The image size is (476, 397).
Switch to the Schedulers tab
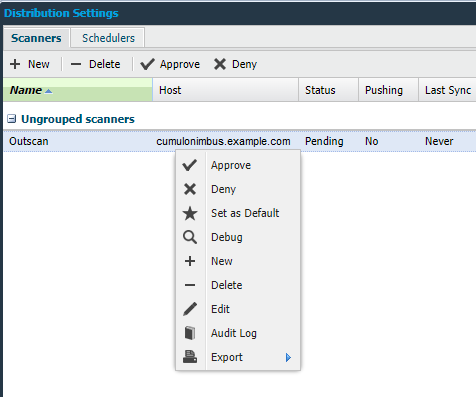click(x=108, y=38)
